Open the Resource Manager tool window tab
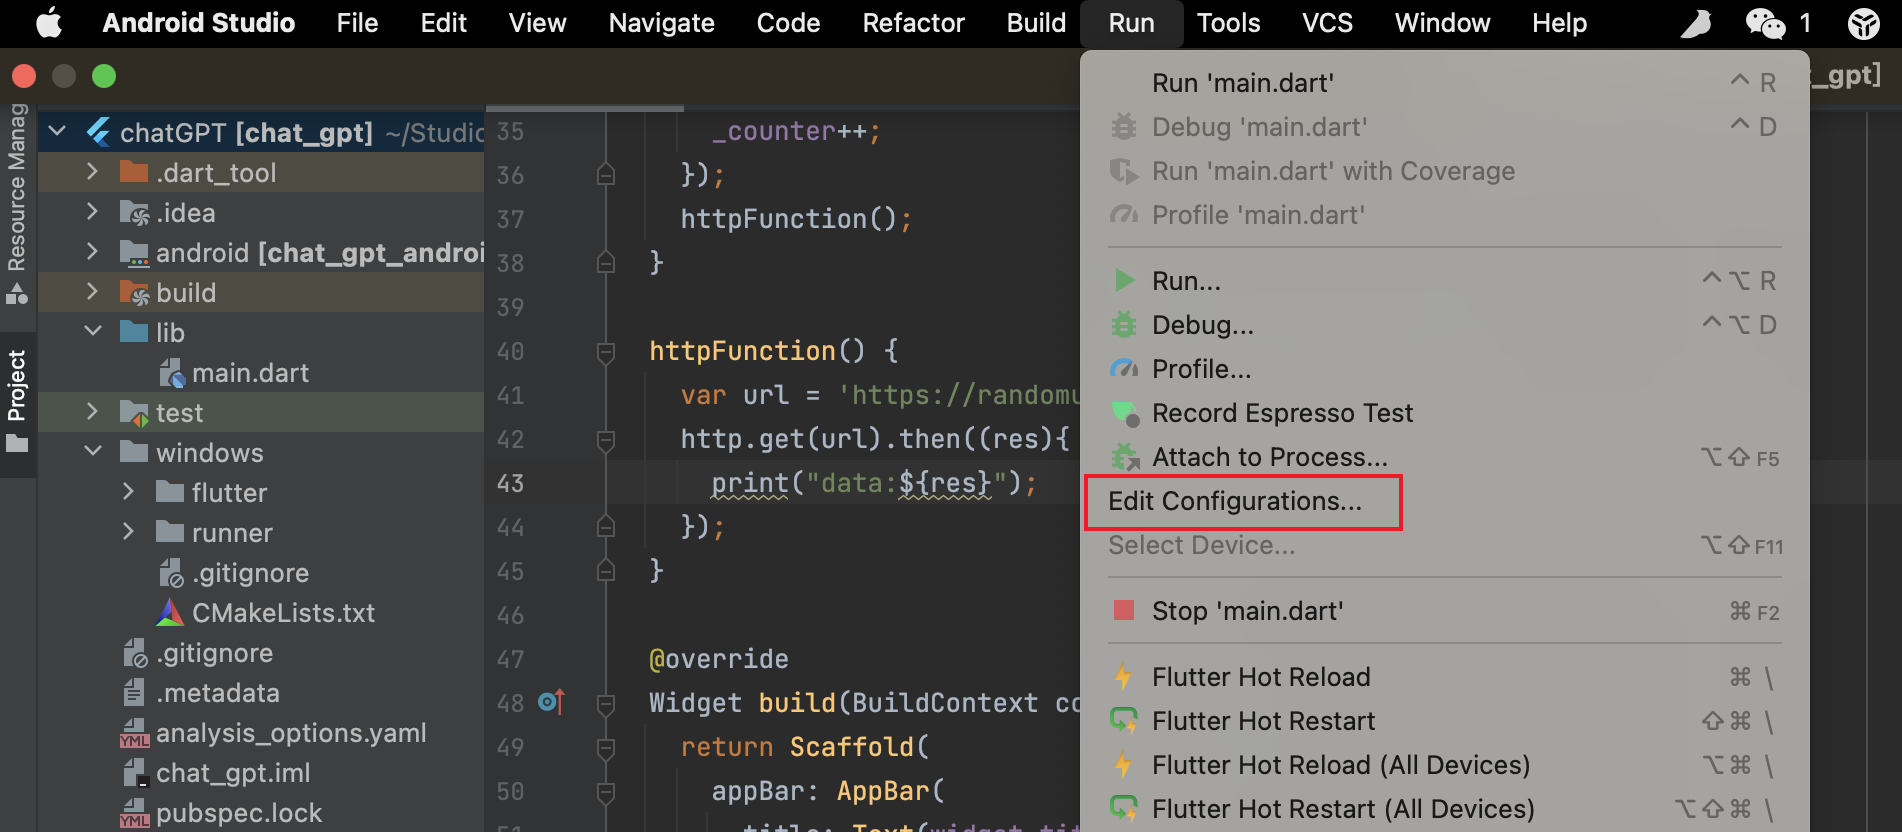Viewport: 1902px width, 832px height. click(17, 203)
